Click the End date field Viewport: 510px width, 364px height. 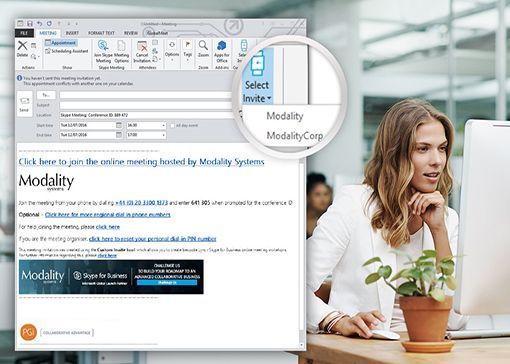pos(87,135)
